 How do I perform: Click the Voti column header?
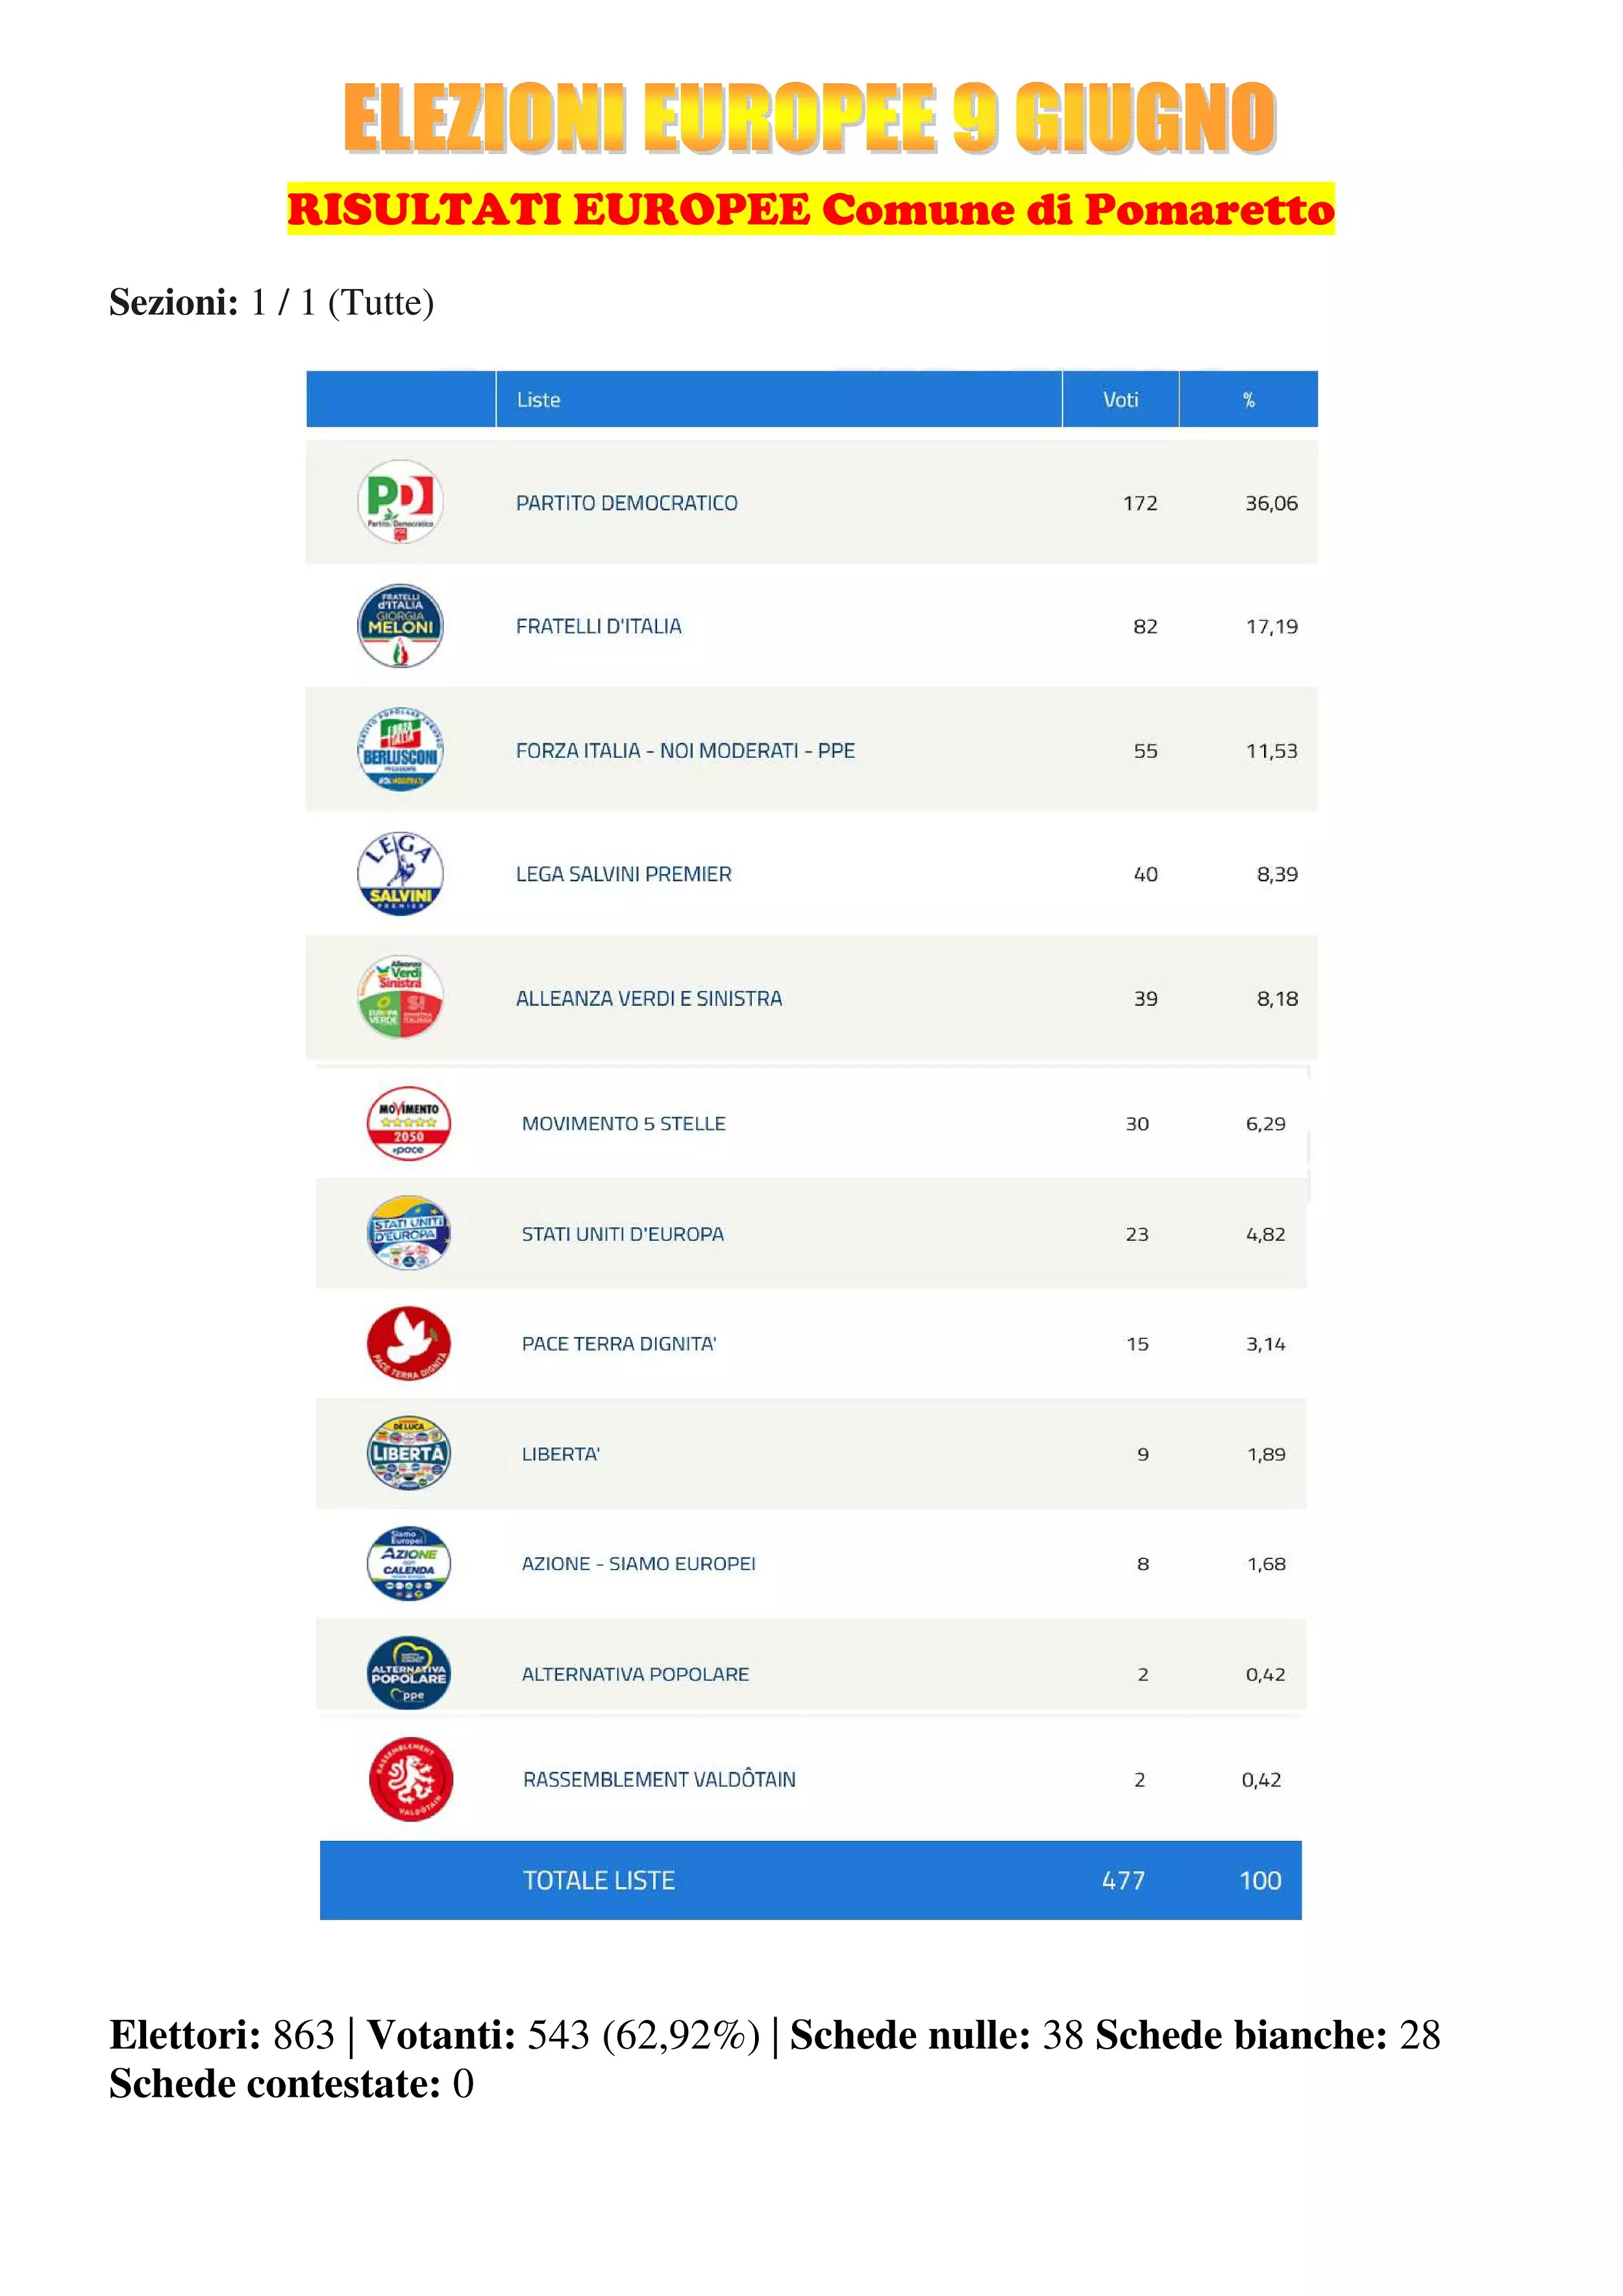1120,399
